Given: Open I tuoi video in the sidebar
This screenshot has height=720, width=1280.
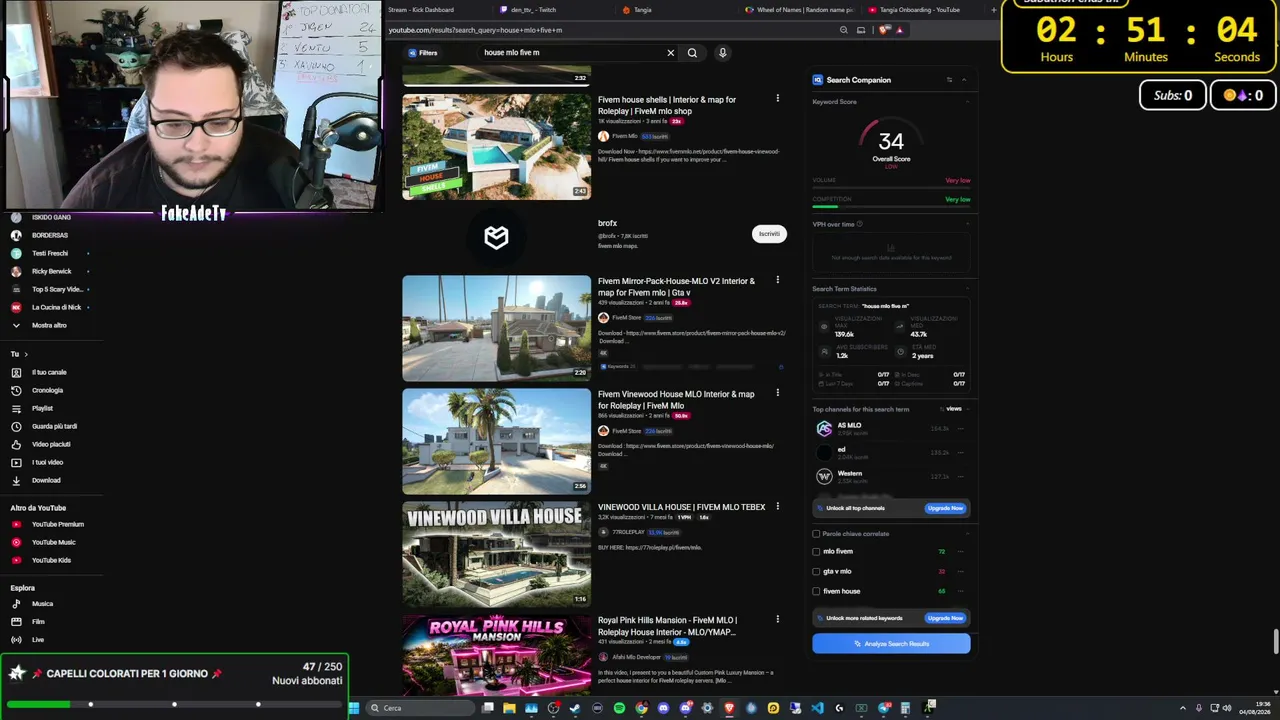Looking at the screenshot, I should click(x=47, y=462).
